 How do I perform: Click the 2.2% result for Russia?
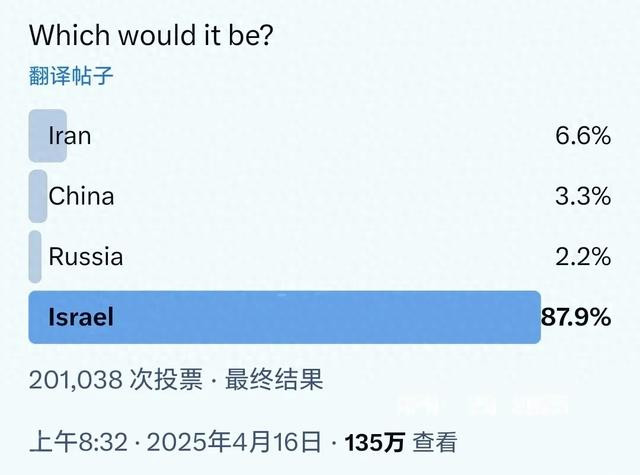(x=583, y=257)
